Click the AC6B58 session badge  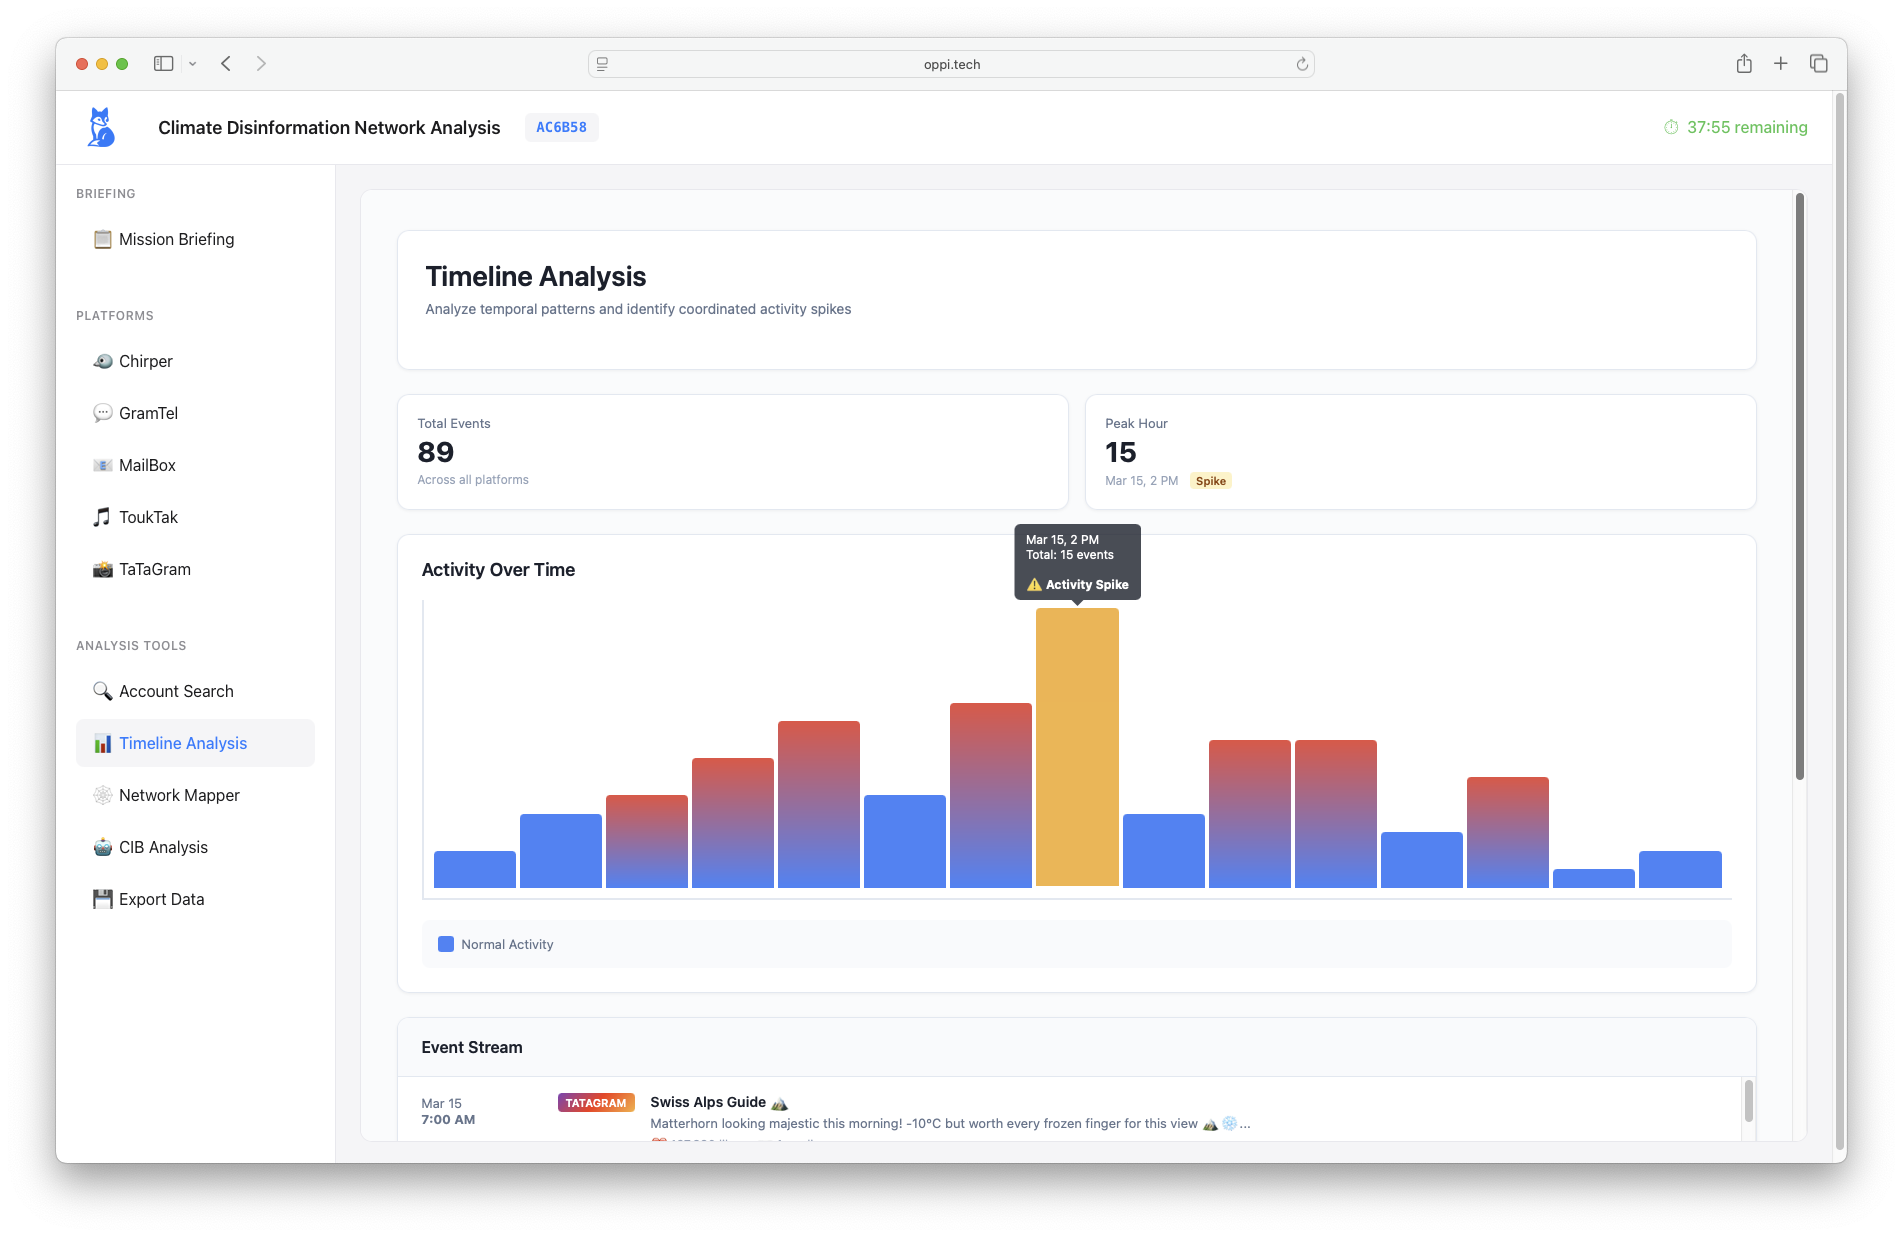pos(561,127)
